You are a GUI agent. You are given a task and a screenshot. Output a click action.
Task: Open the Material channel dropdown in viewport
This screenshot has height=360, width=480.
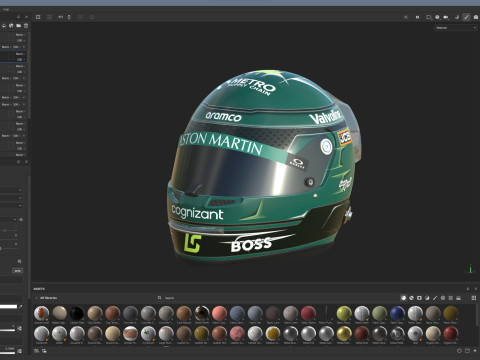tap(456, 28)
